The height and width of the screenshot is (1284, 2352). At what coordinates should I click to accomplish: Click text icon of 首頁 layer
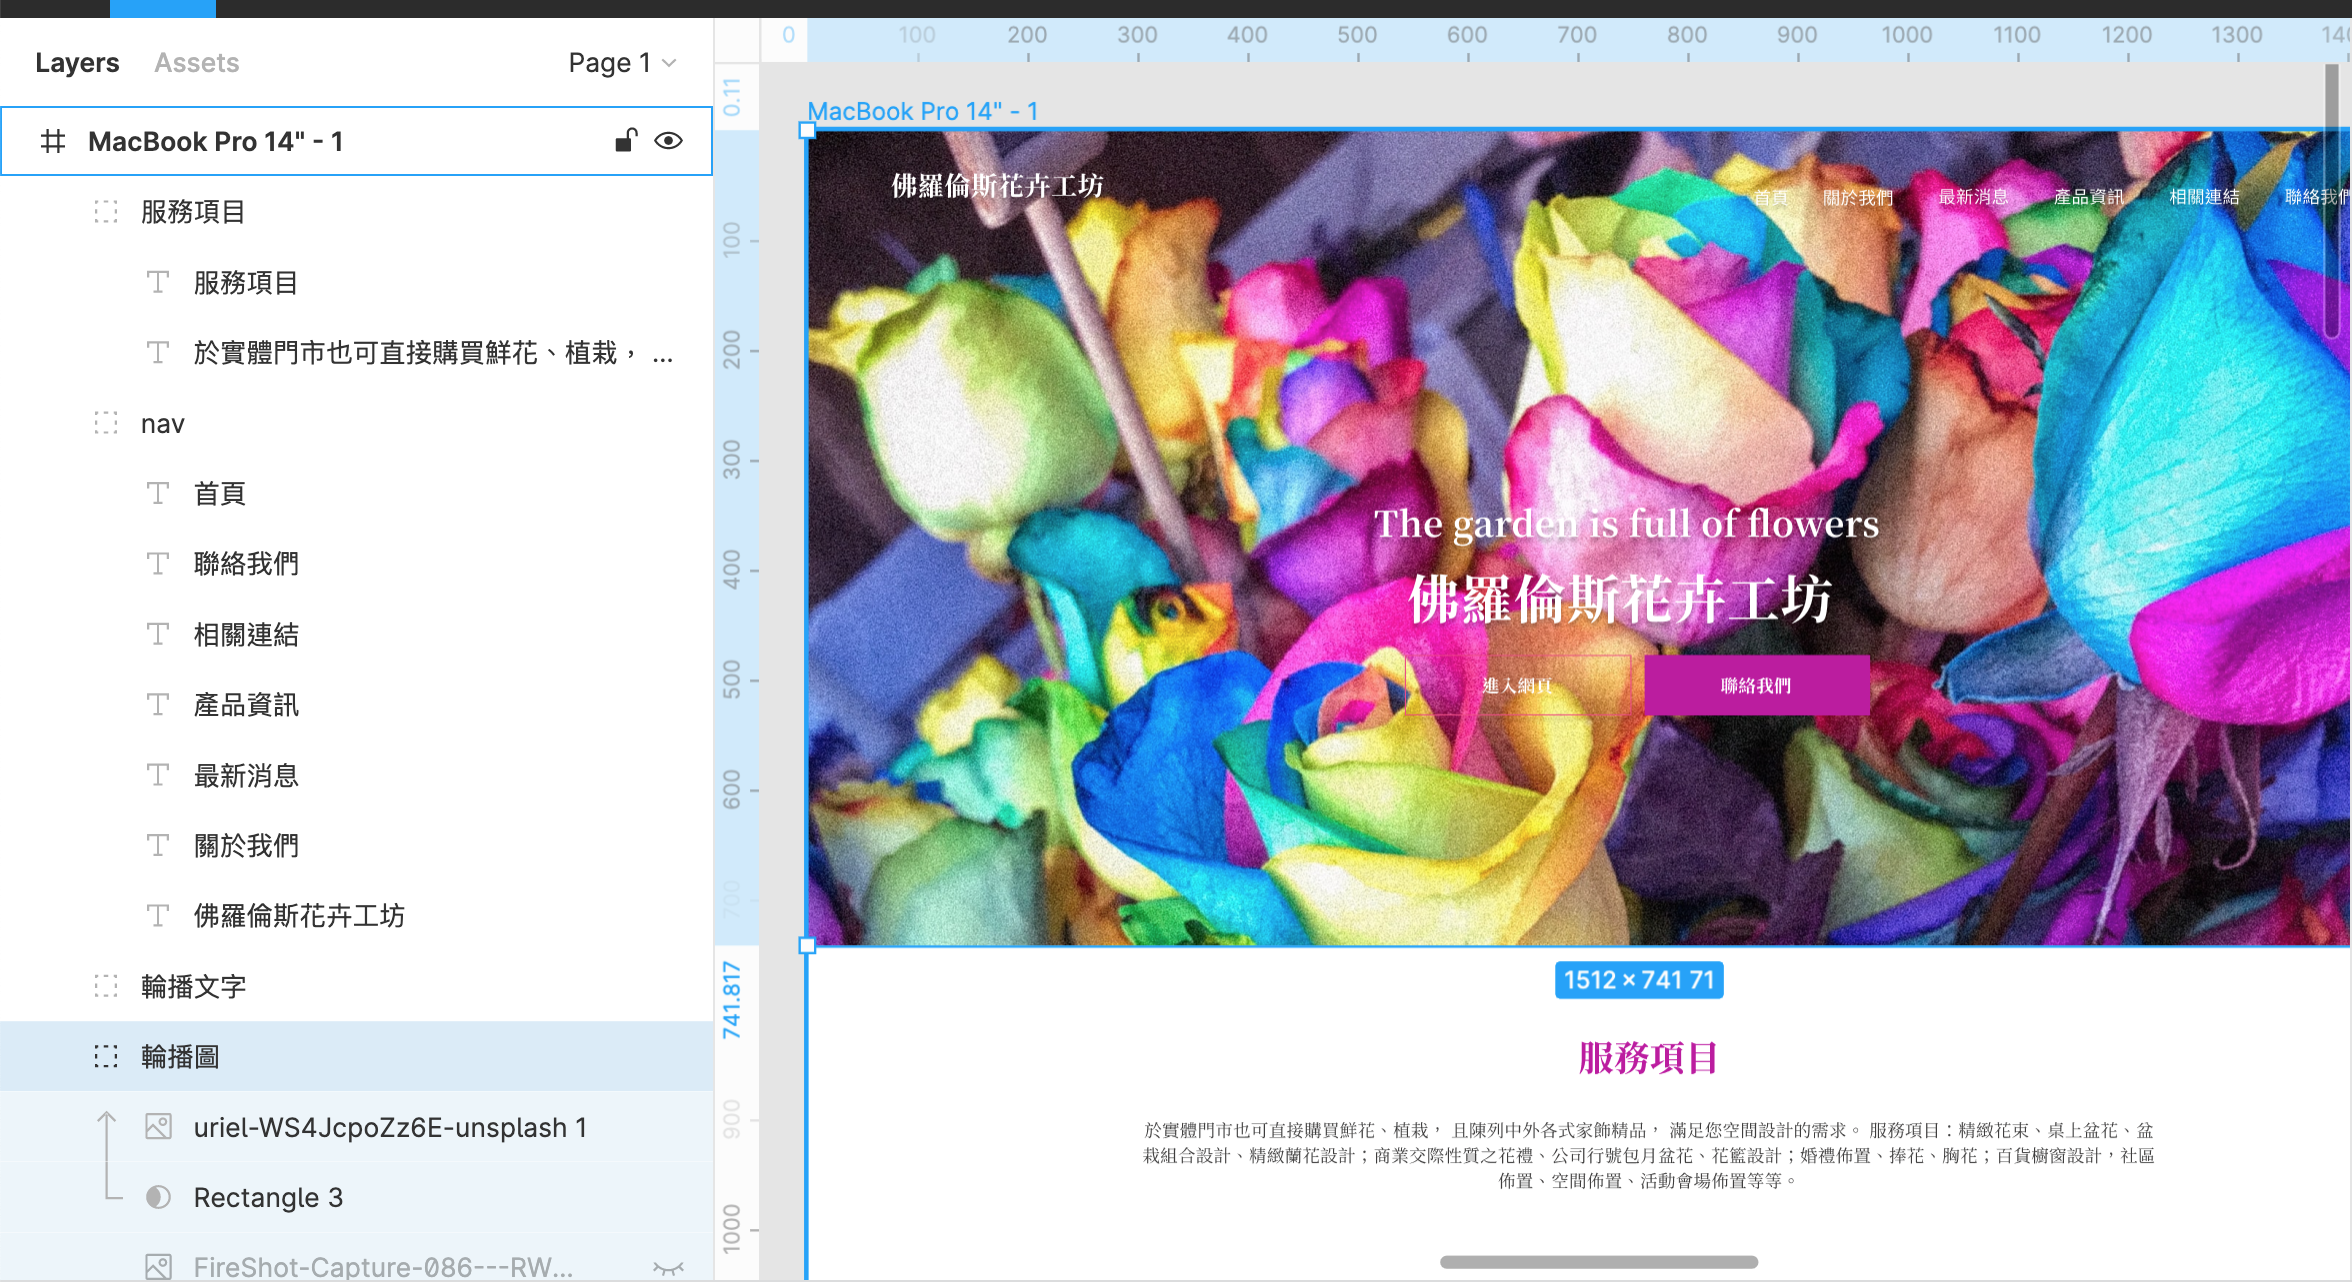[158, 494]
